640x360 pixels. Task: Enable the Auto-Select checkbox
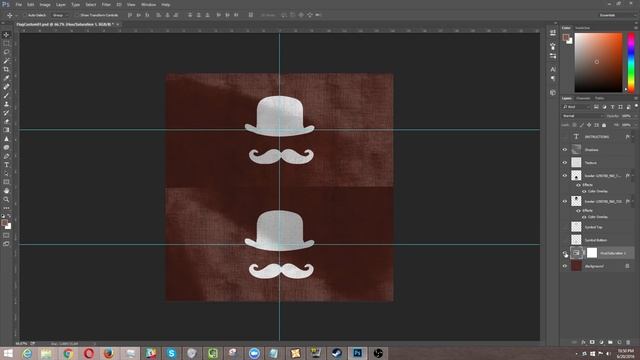[24, 15]
